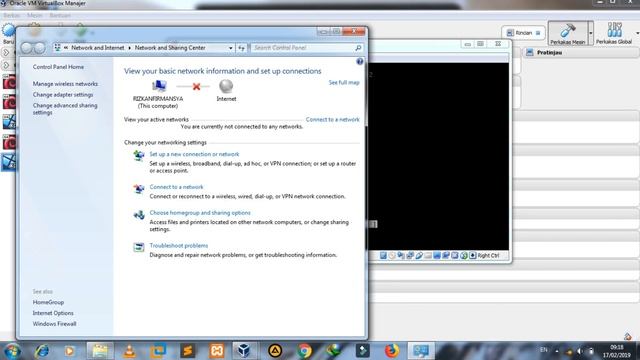Open Change adapter settings

coord(63,95)
